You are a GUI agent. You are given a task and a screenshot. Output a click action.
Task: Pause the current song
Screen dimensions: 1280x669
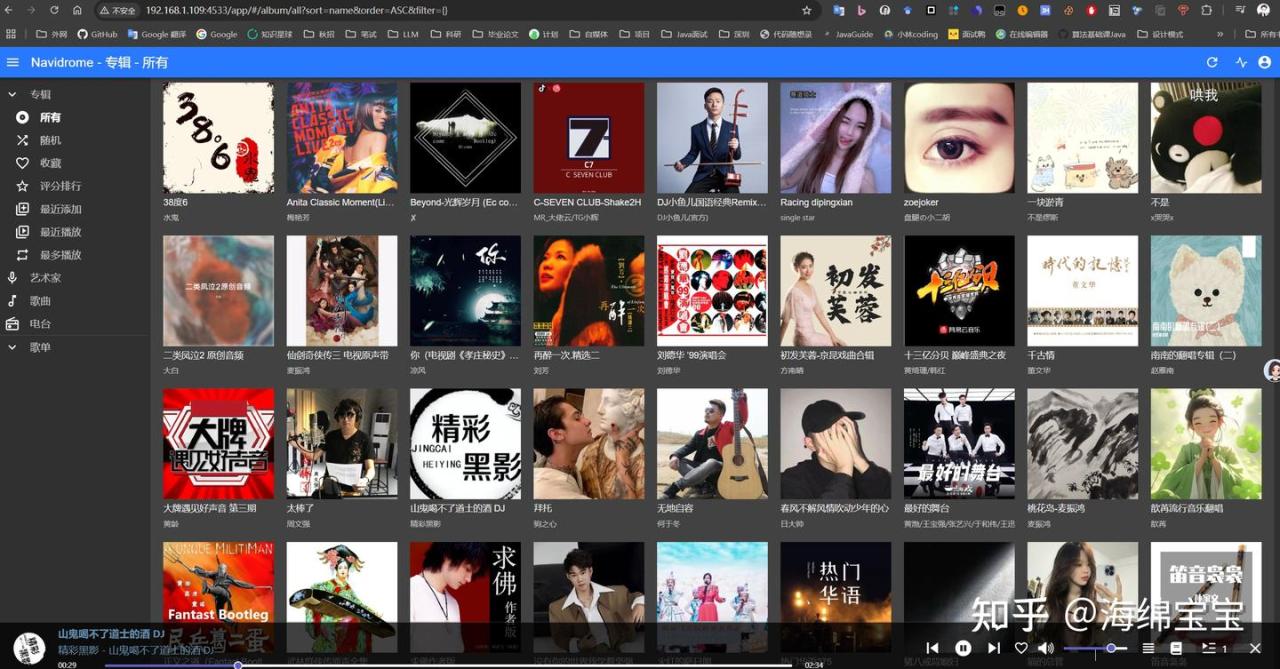(x=963, y=648)
